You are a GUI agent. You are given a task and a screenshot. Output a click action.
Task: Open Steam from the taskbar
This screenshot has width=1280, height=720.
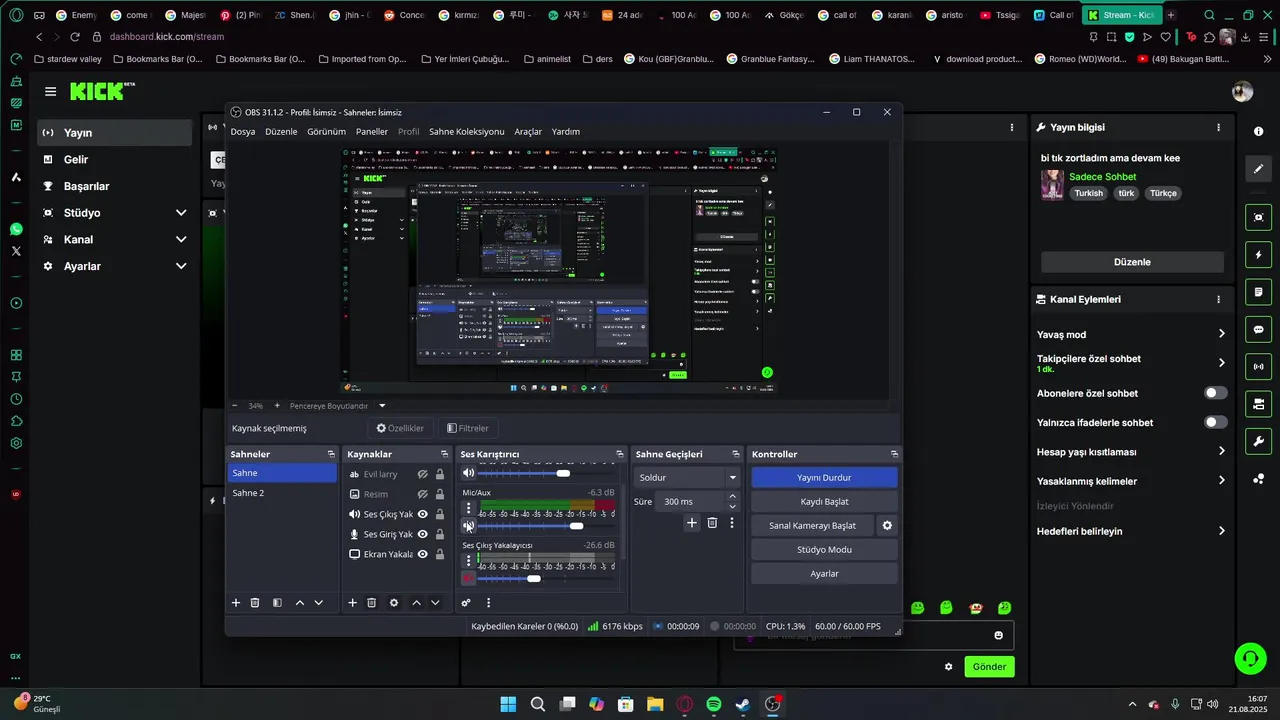pyautogui.click(x=743, y=704)
